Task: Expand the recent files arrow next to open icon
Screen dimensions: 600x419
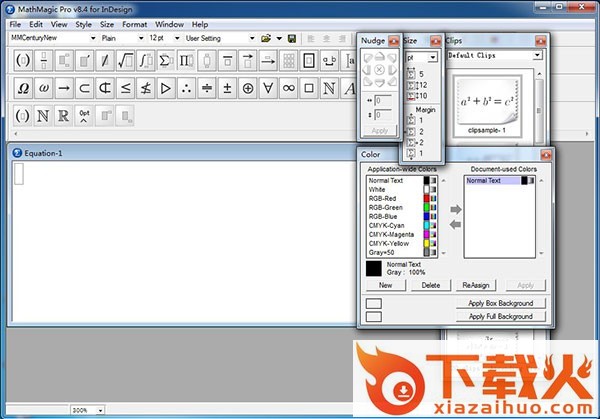Action: coord(279,38)
